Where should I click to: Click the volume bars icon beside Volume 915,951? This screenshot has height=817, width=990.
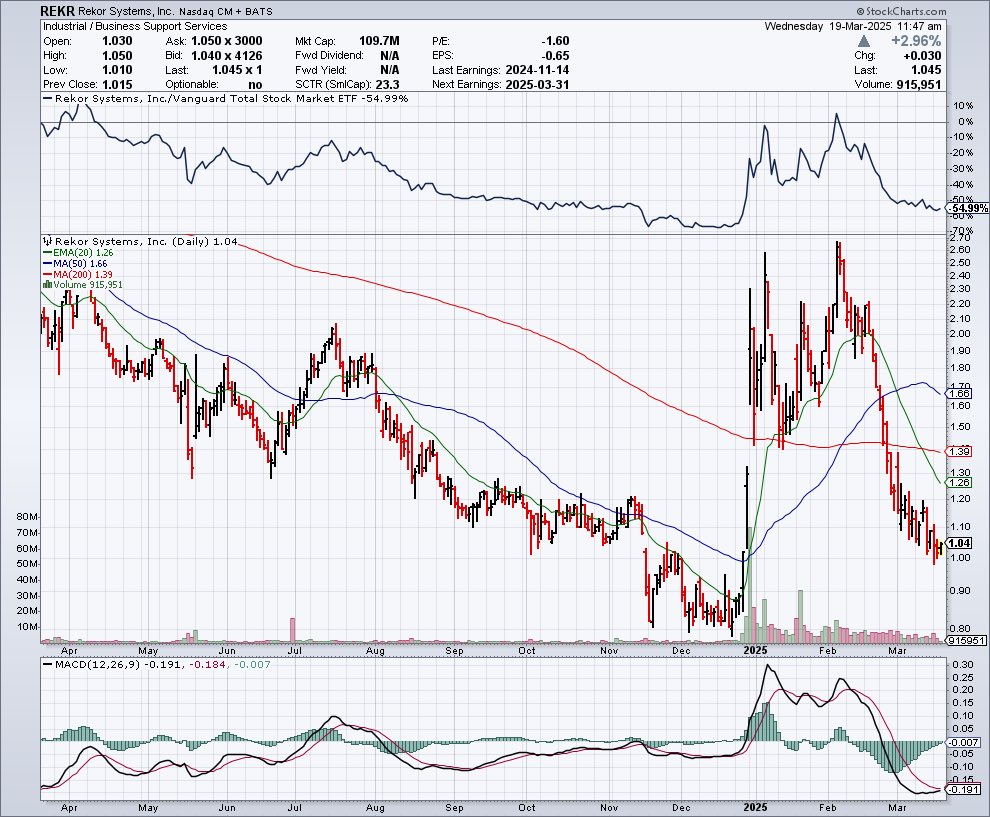[47, 285]
